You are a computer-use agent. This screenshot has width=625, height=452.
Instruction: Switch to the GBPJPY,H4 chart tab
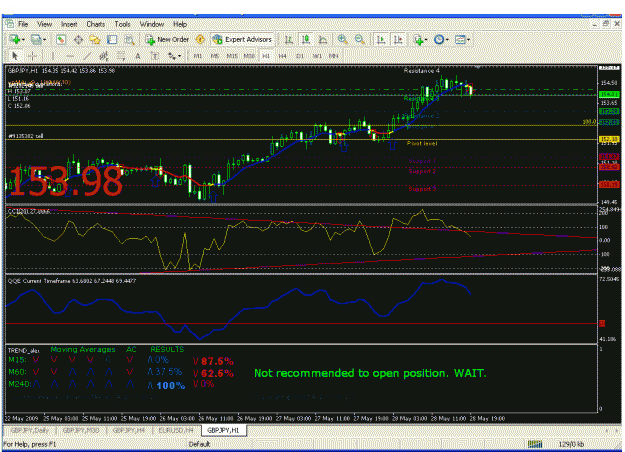128,430
